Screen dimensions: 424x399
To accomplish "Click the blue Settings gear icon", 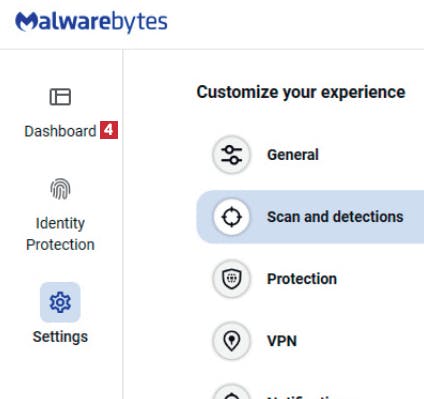I will click(60, 302).
